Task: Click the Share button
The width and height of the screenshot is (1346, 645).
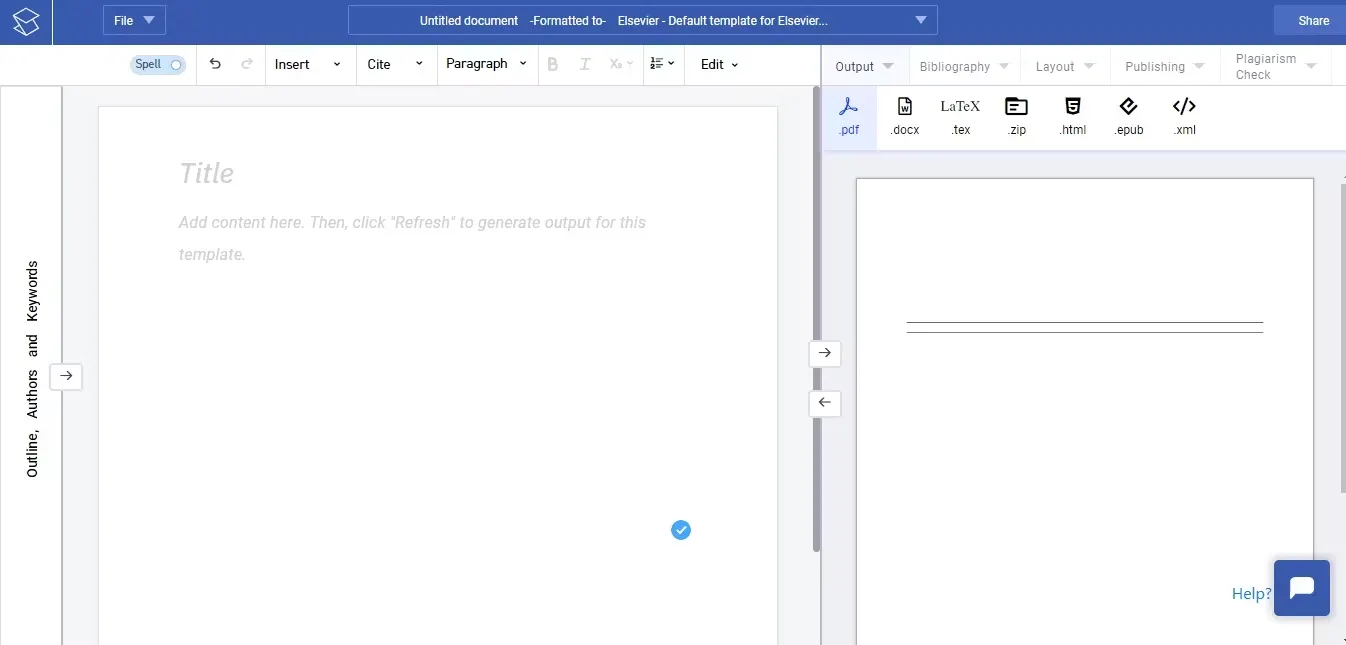Action: [1312, 20]
